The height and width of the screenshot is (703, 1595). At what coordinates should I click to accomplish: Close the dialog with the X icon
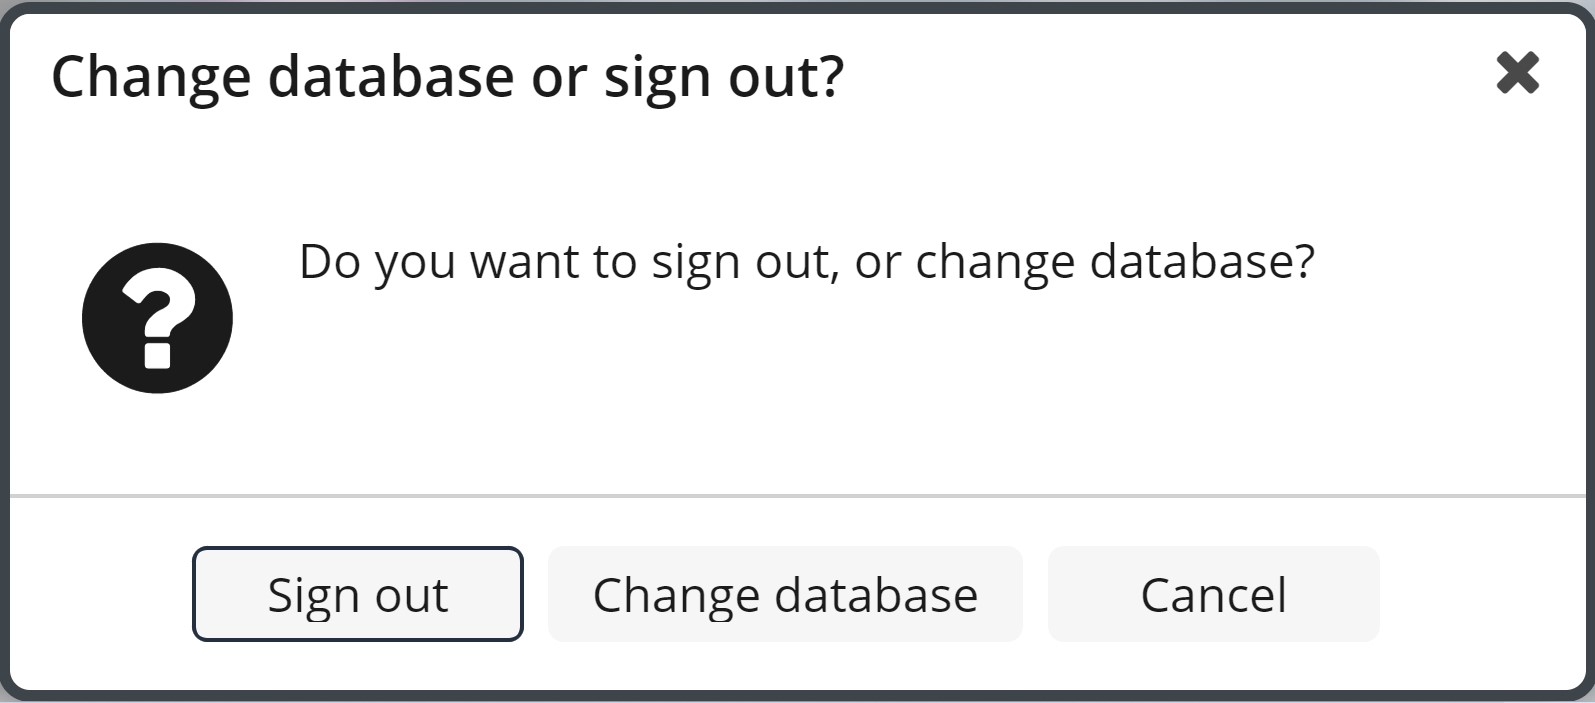pyautogui.click(x=1517, y=73)
